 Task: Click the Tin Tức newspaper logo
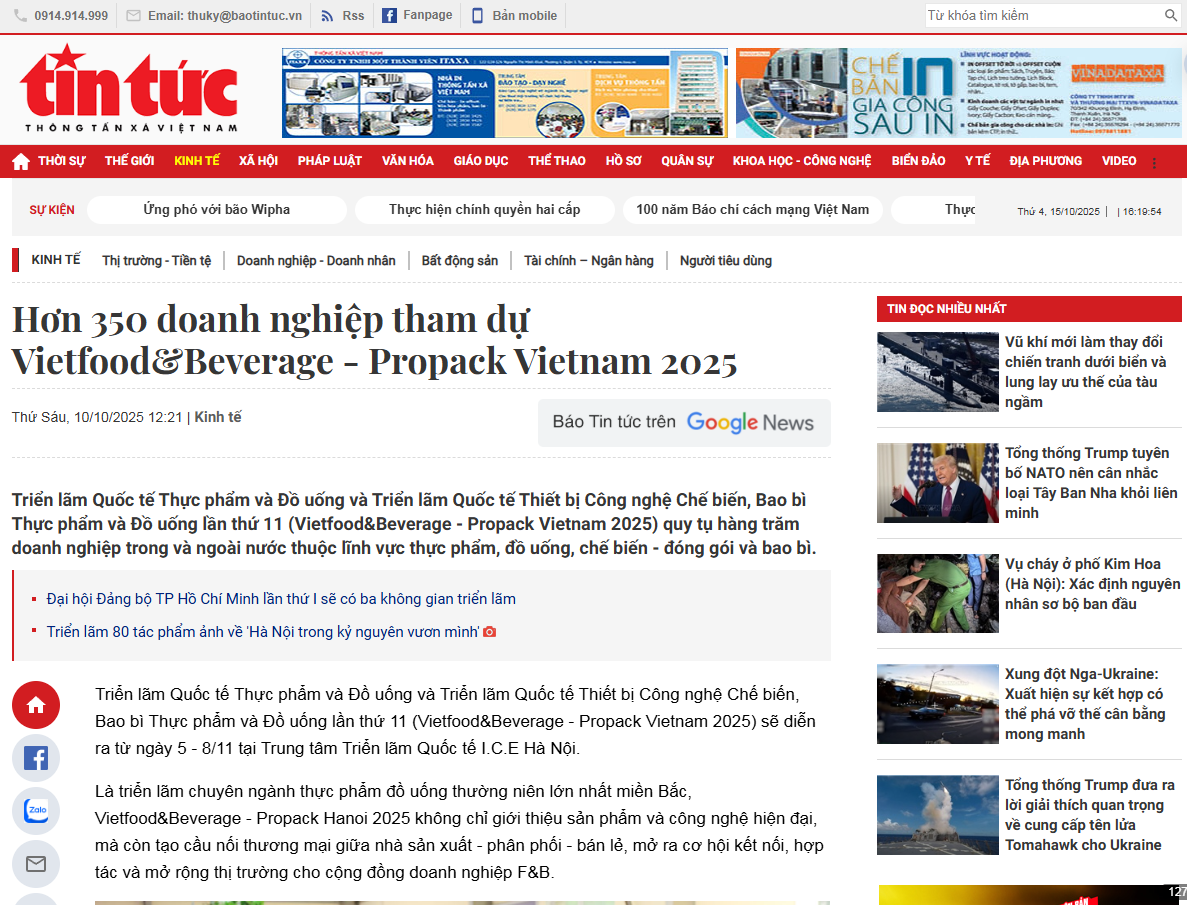click(129, 90)
